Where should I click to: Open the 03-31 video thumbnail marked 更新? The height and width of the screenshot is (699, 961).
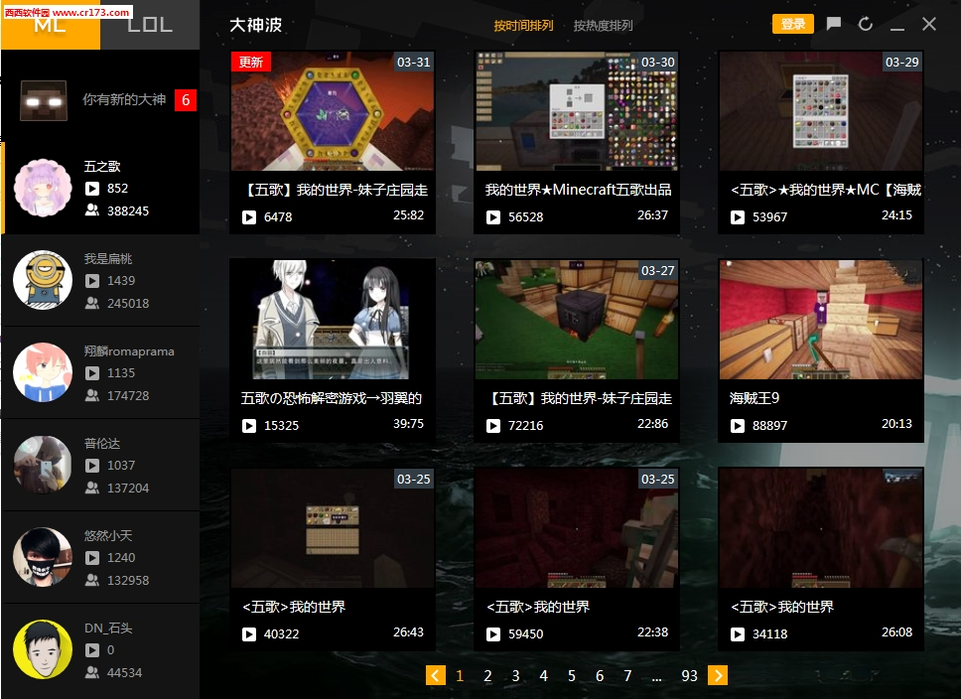332,111
